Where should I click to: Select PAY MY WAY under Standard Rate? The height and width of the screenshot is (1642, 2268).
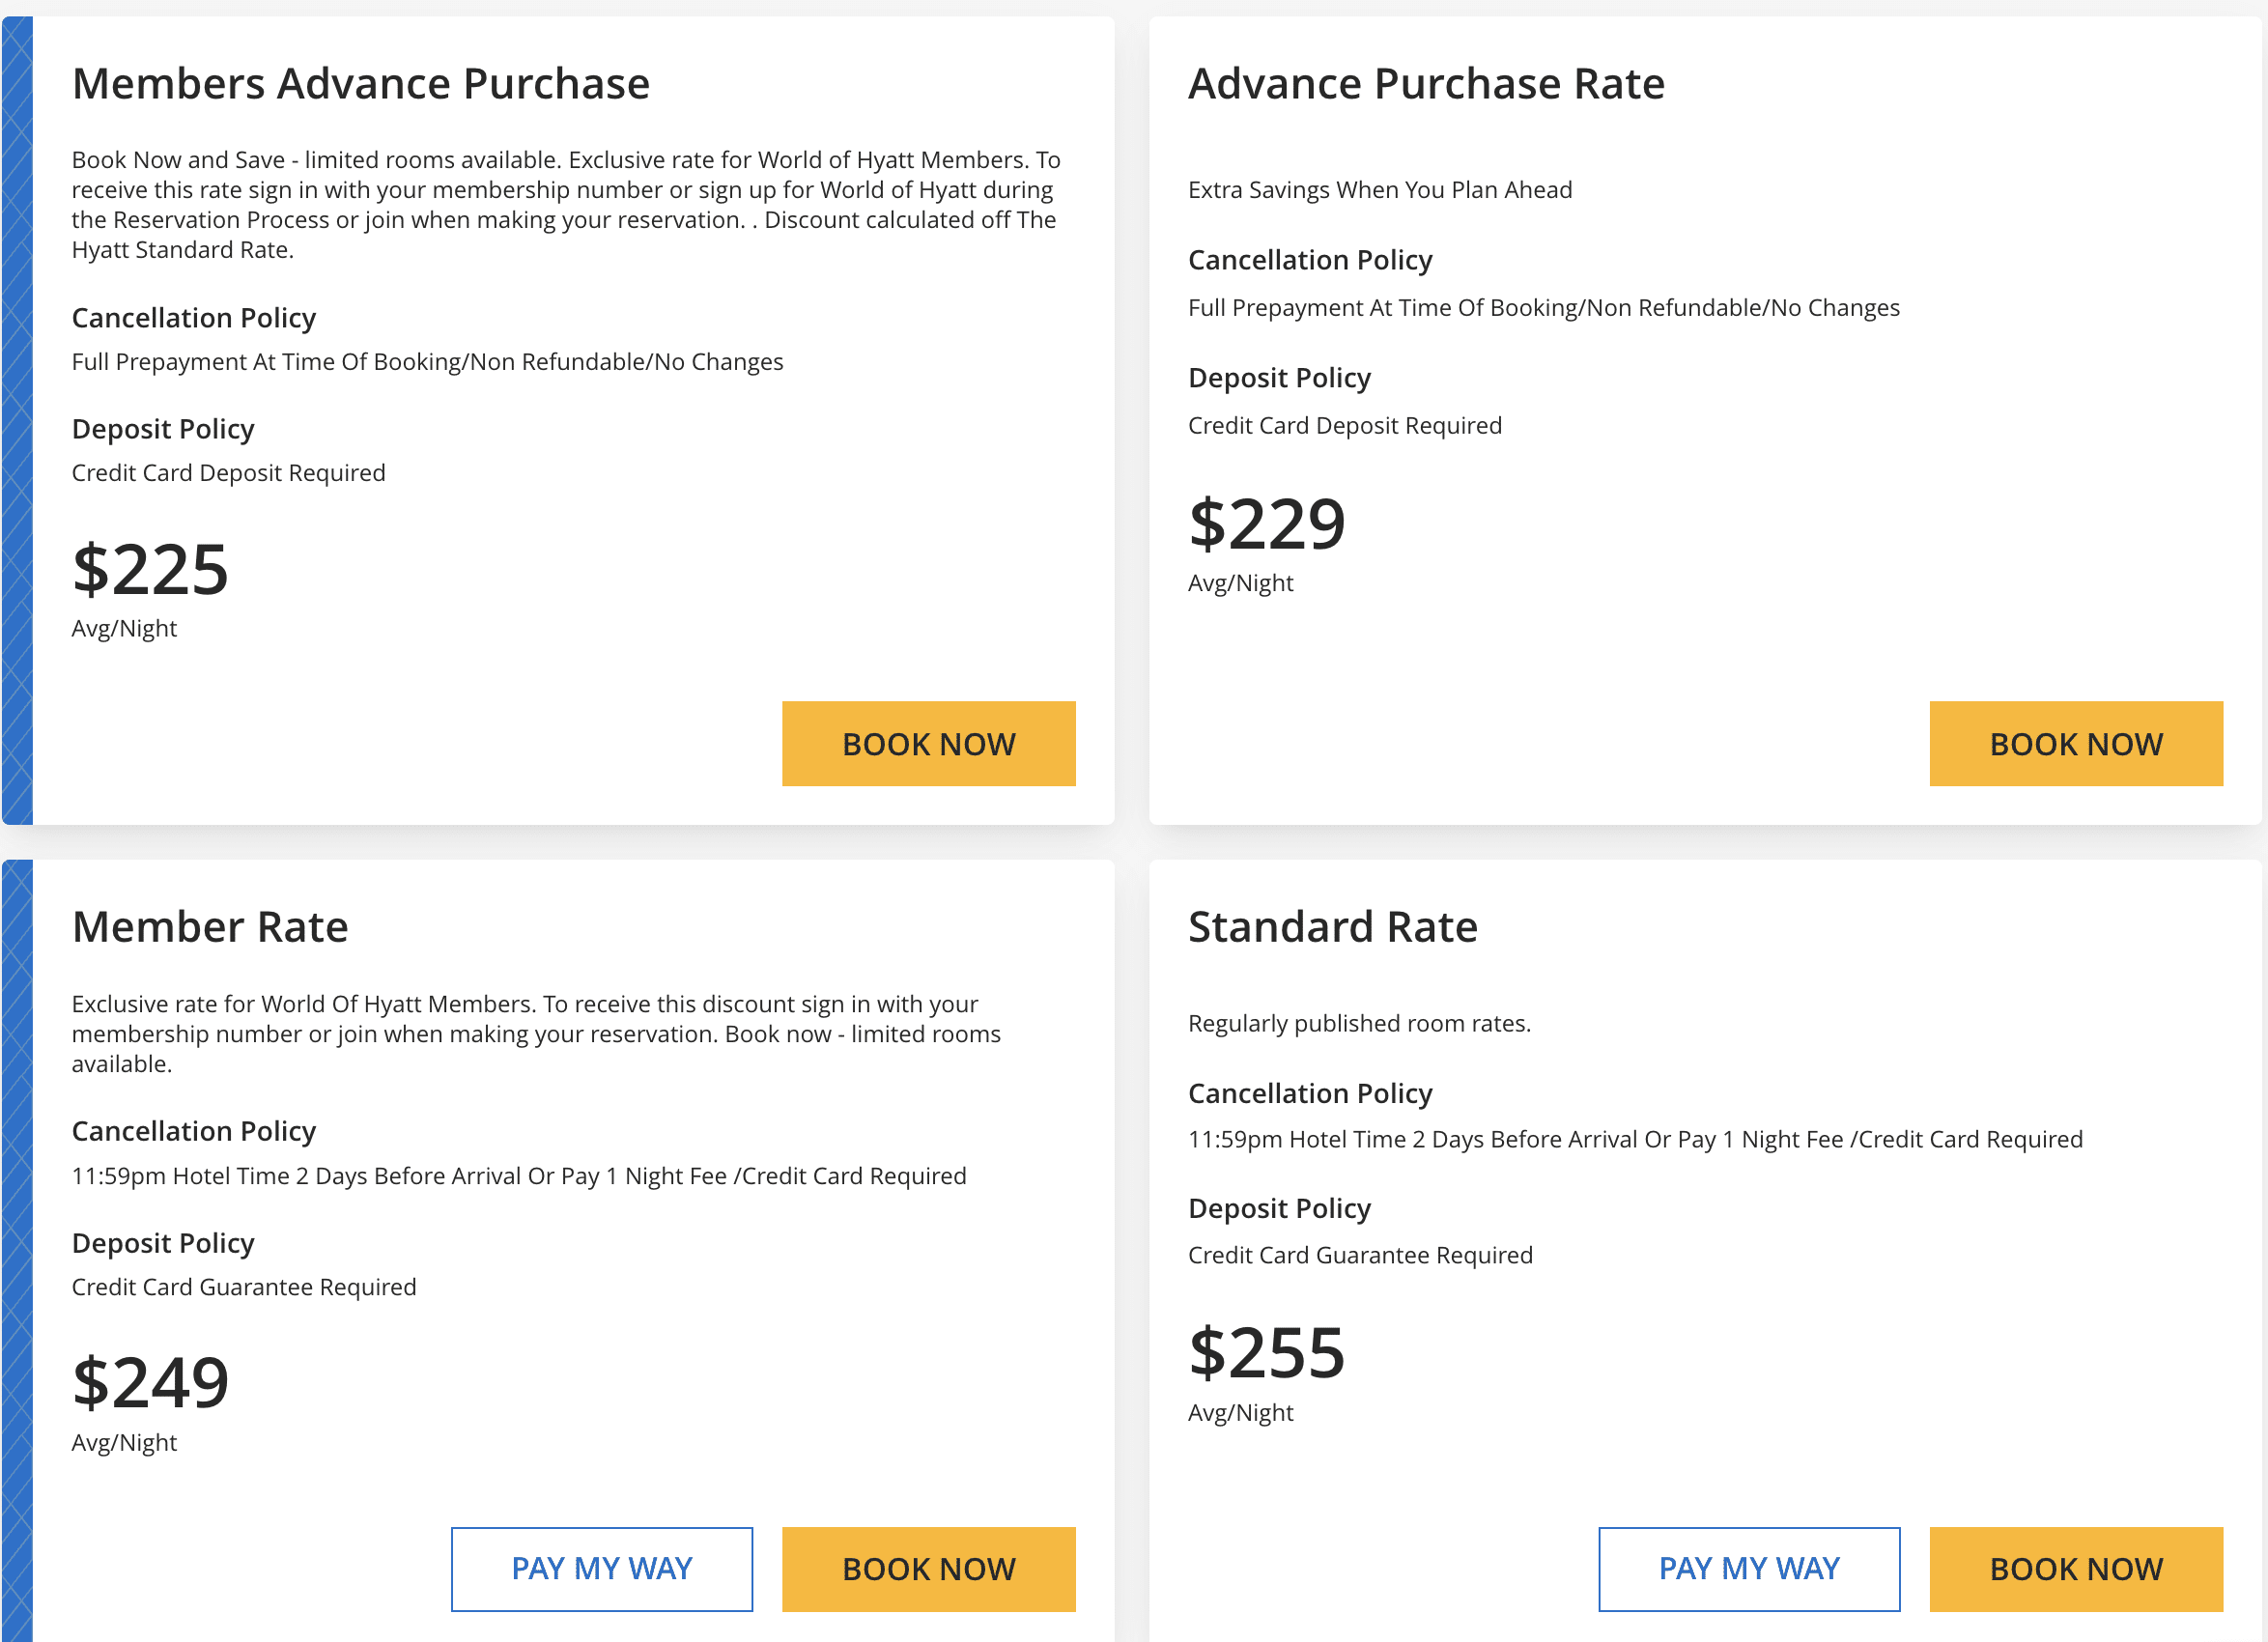[x=1748, y=1569]
